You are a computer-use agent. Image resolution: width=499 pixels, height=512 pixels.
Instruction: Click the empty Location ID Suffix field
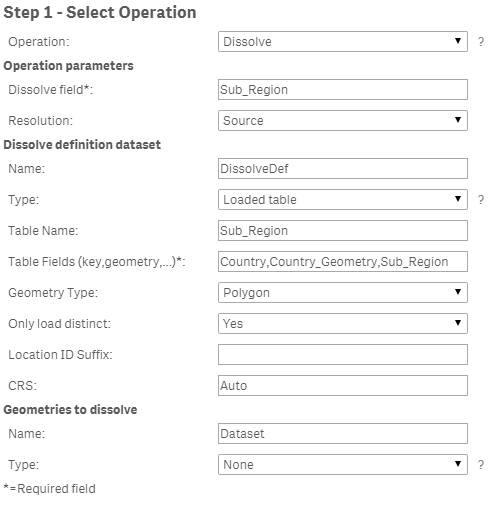[343, 355]
